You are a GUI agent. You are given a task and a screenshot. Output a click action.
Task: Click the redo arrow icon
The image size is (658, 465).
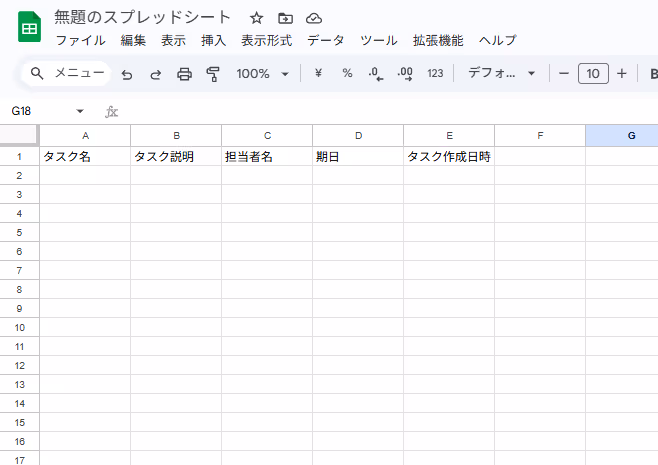(156, 74)
